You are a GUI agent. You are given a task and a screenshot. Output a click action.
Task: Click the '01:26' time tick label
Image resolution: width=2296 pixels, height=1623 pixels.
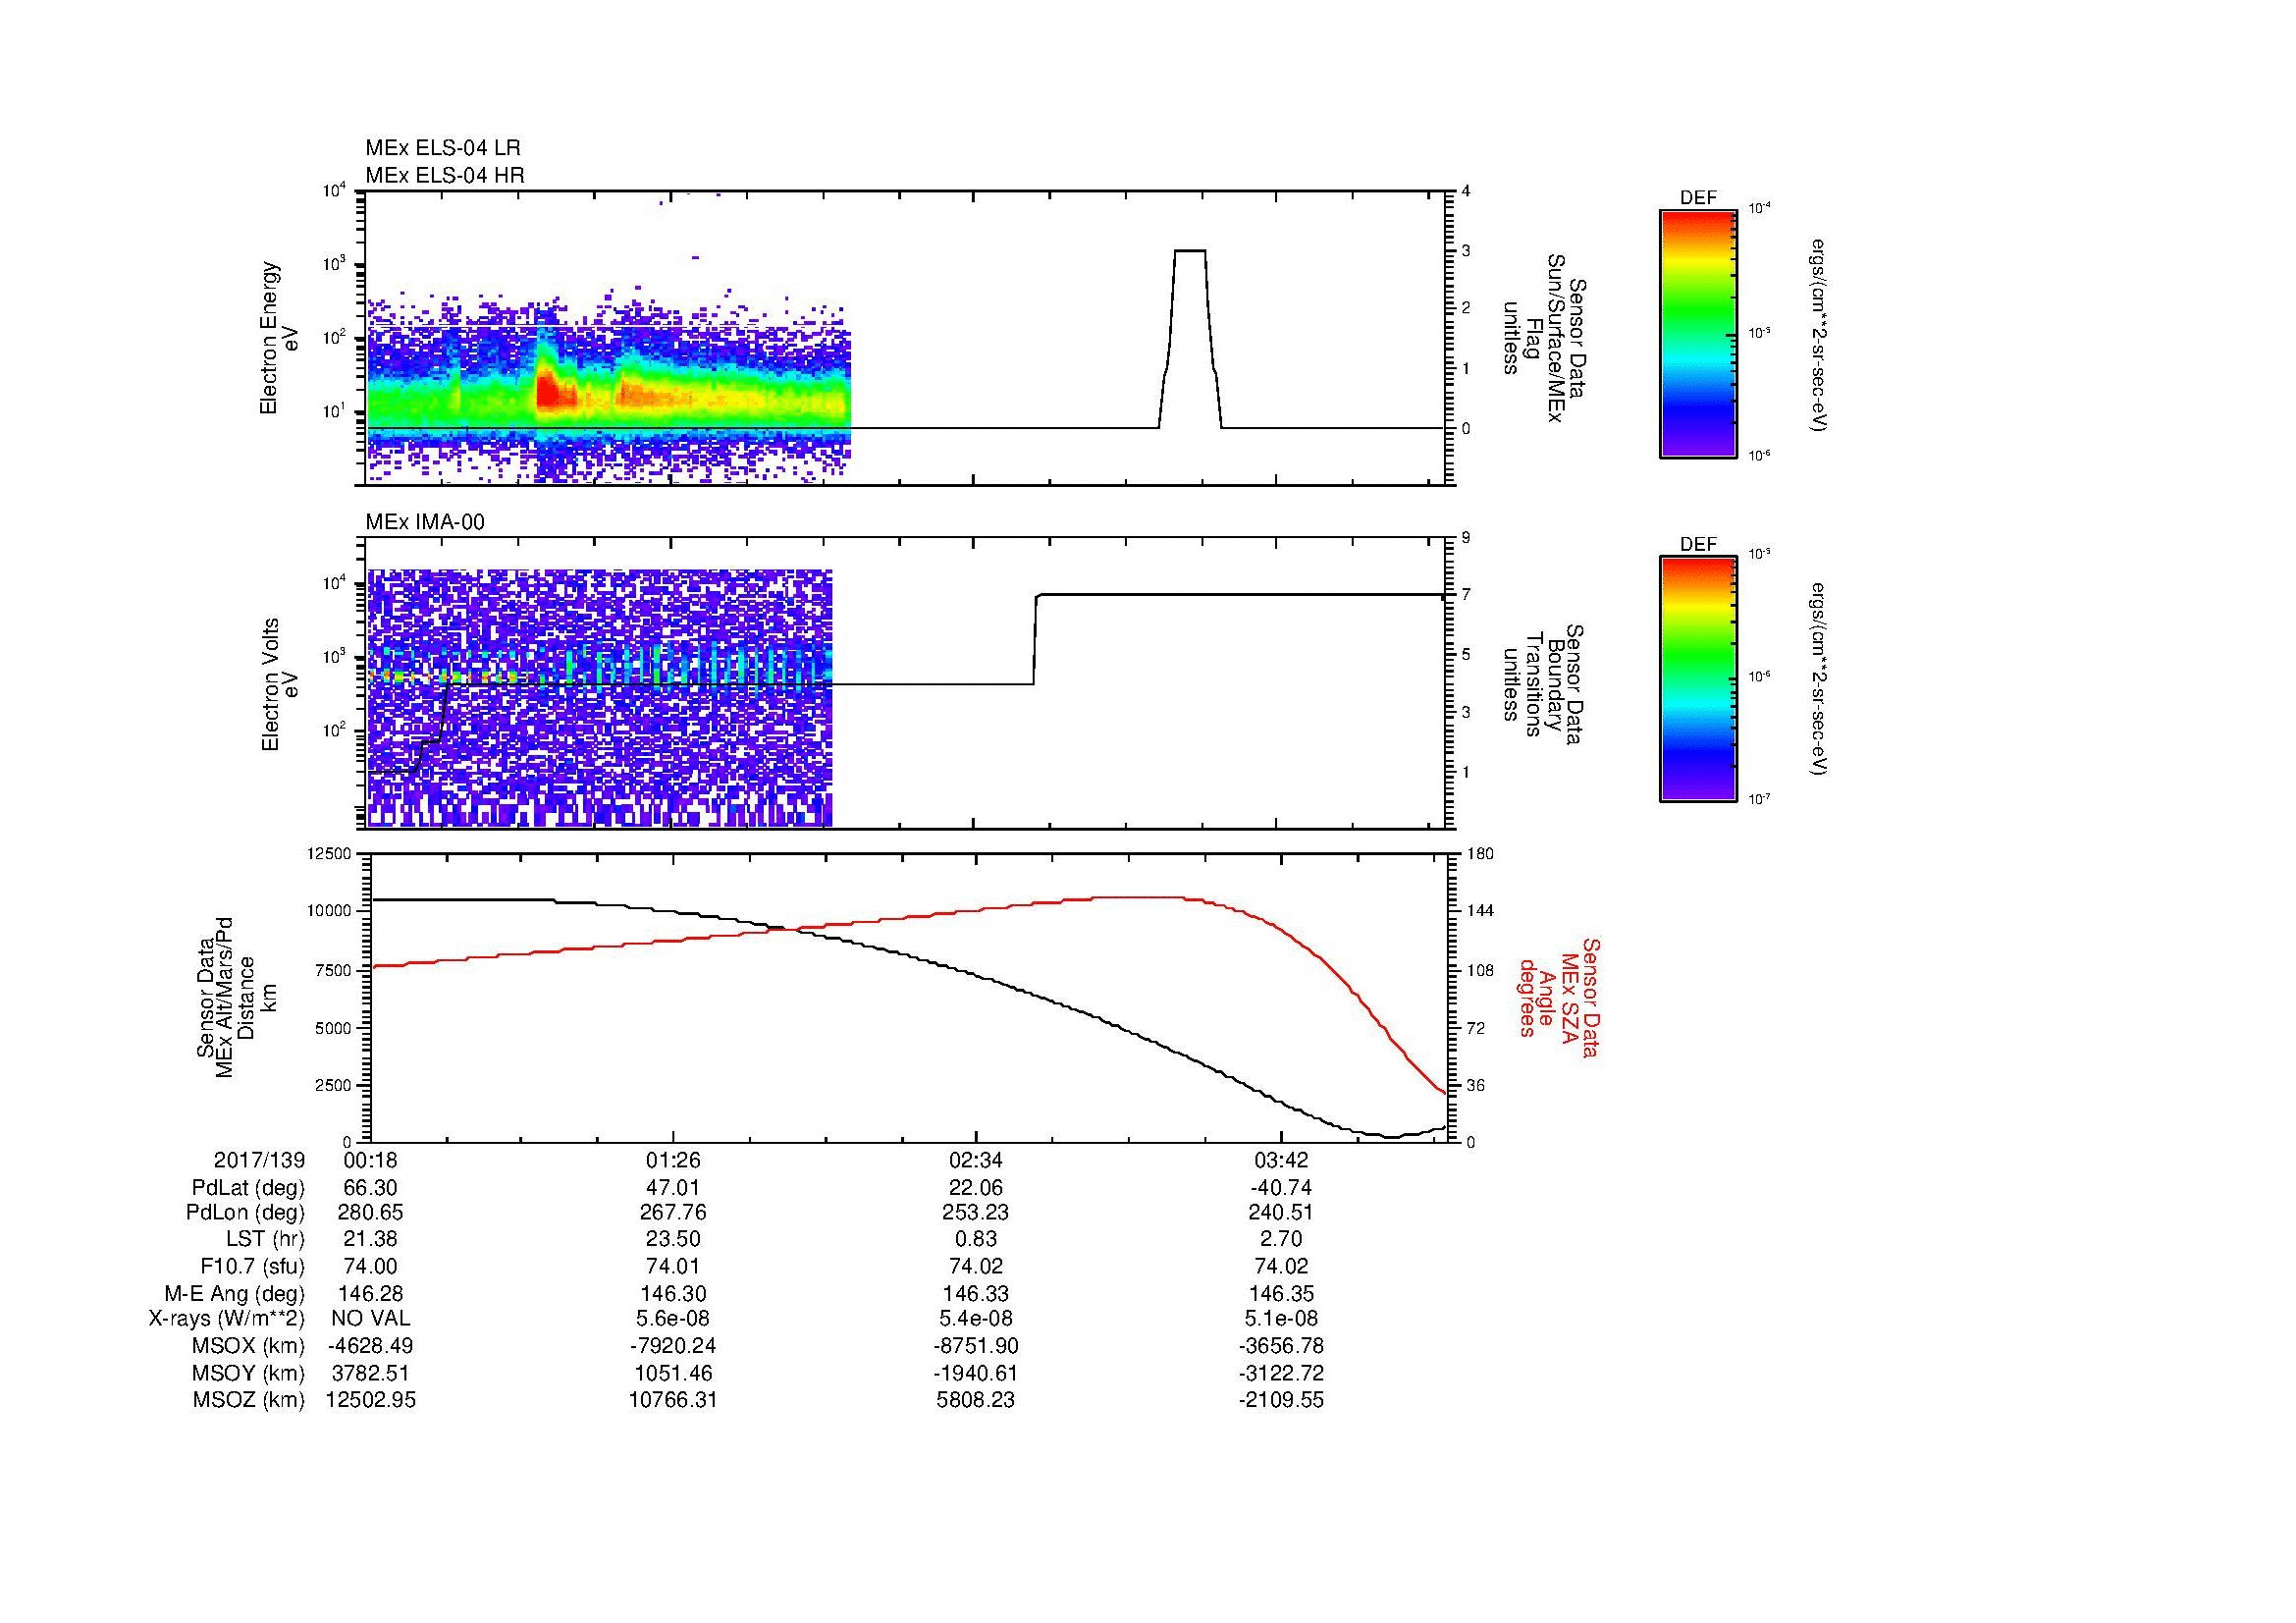[674, 1160]
